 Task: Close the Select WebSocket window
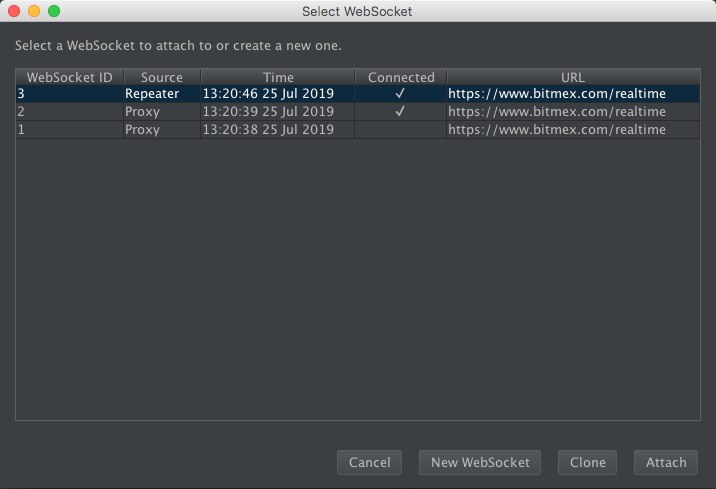[14, 11]
